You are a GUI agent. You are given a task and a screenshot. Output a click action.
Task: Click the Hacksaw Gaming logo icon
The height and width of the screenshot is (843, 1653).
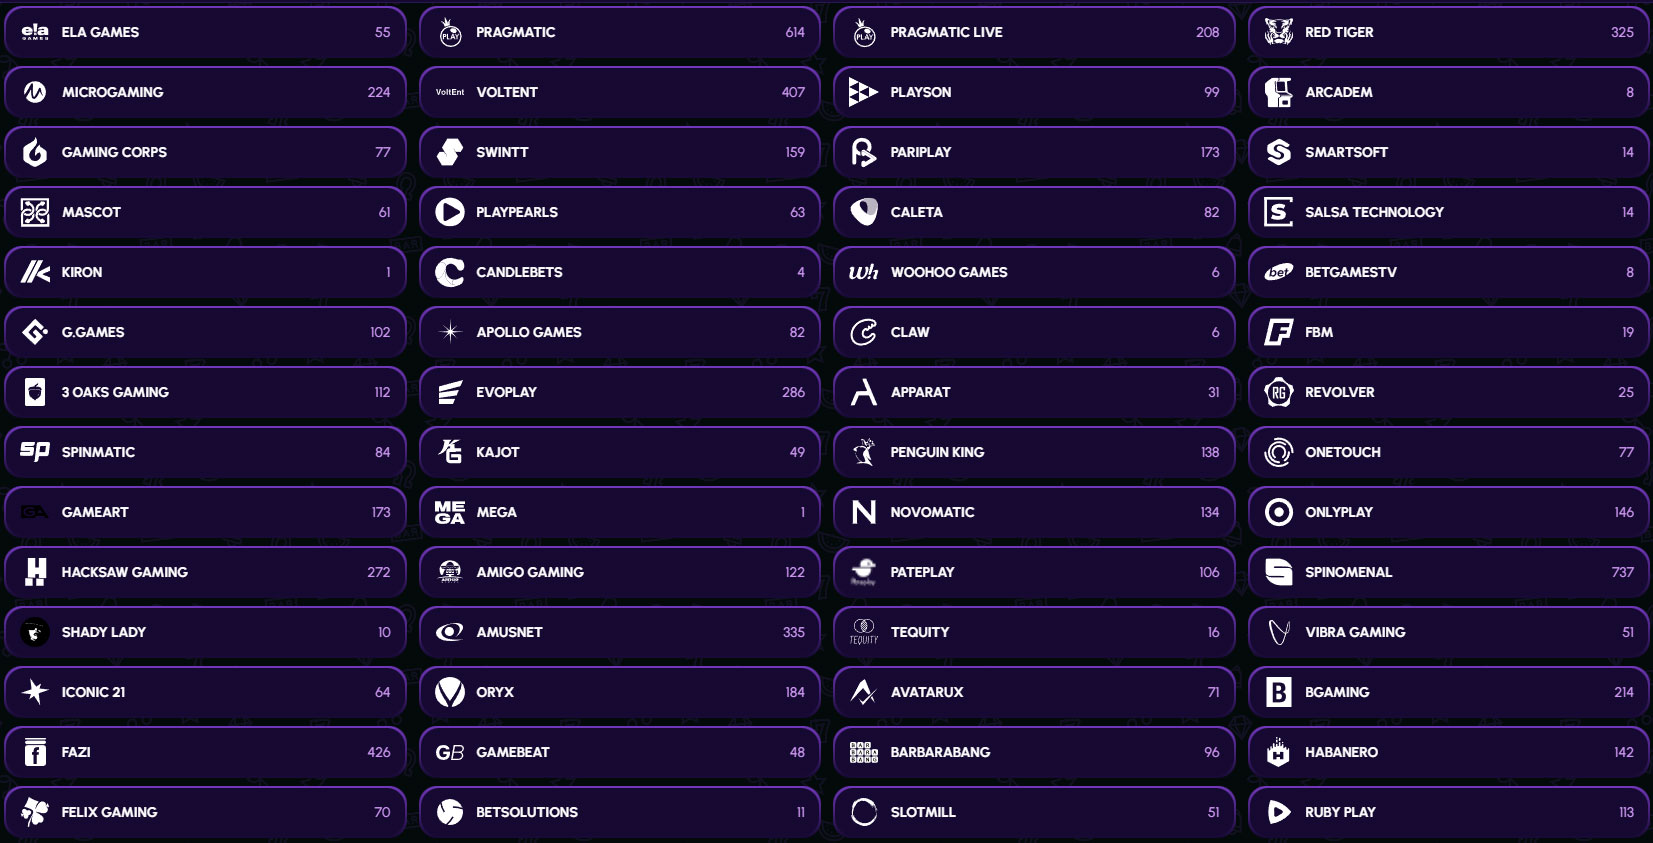pos(35,572)
